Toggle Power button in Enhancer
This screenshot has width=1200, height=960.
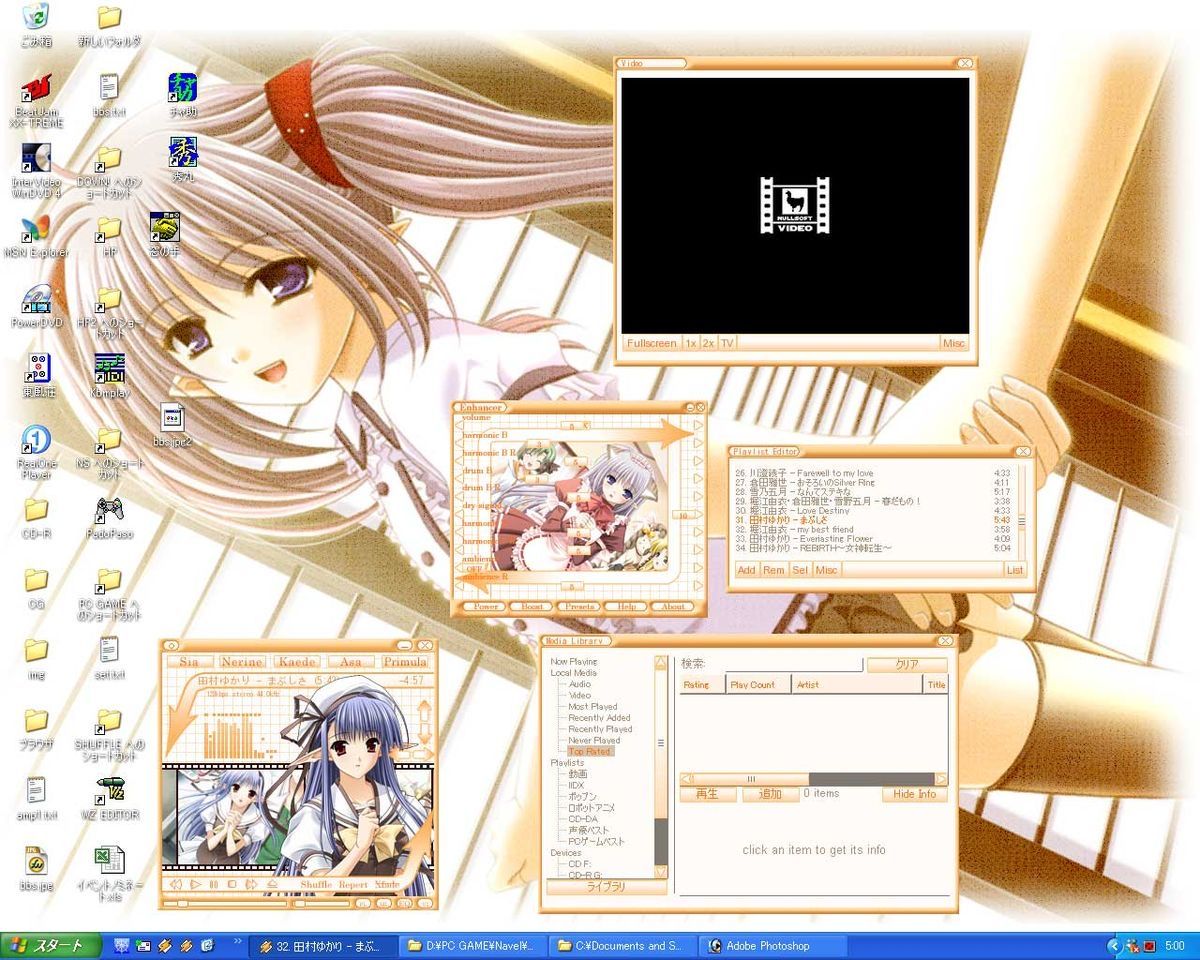486,606
